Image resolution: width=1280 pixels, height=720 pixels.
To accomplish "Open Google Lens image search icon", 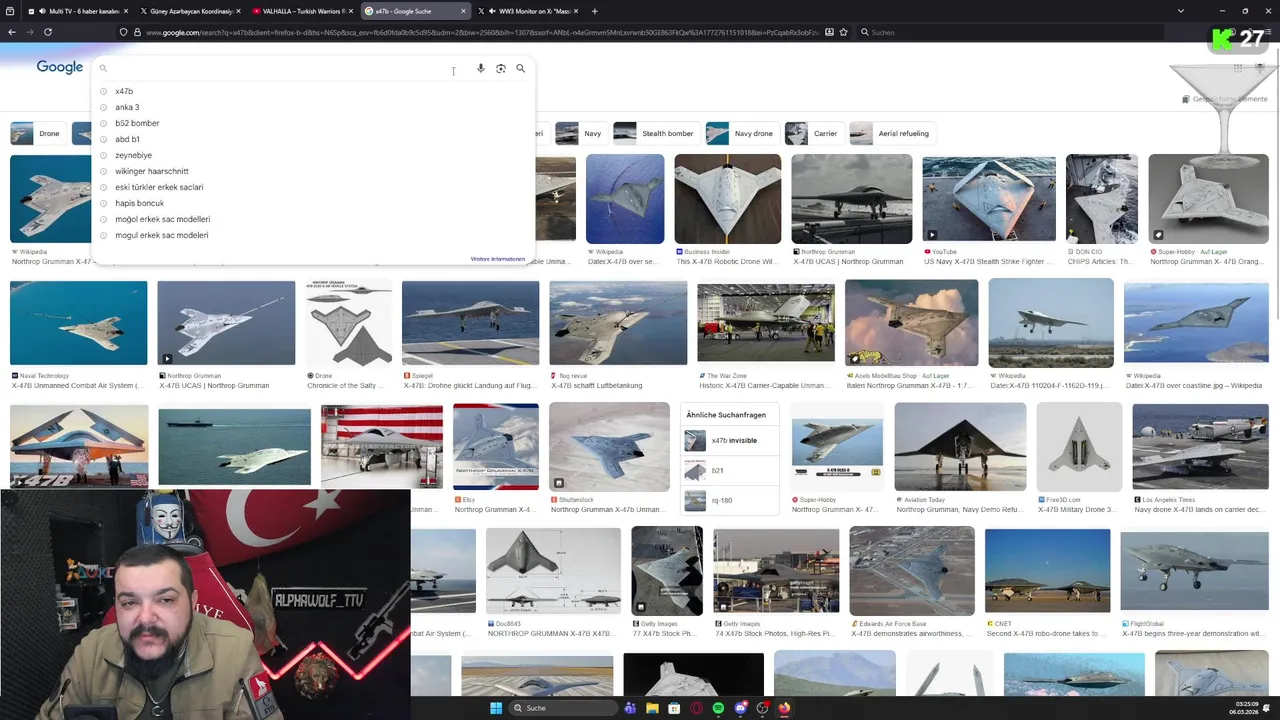I will pos(501,68).
